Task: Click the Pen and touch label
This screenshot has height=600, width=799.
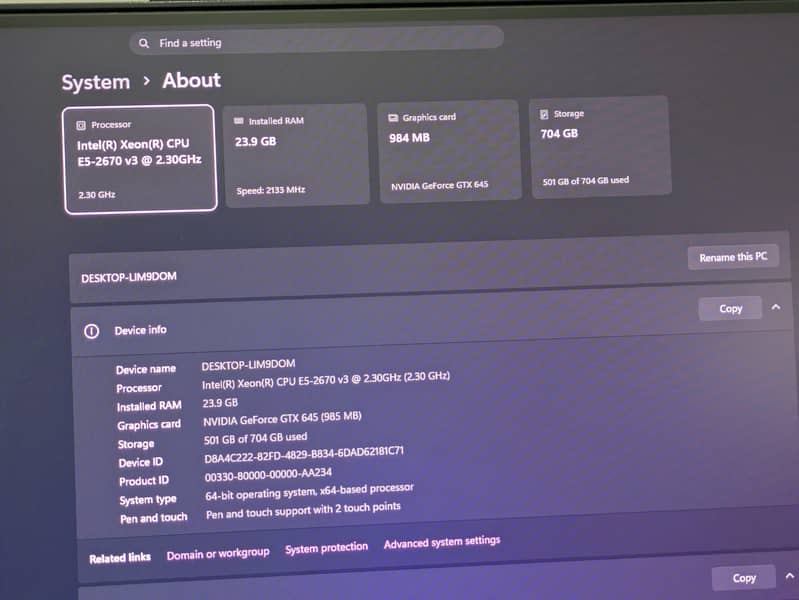Action: pyautogui.click(x=153, y=518)
